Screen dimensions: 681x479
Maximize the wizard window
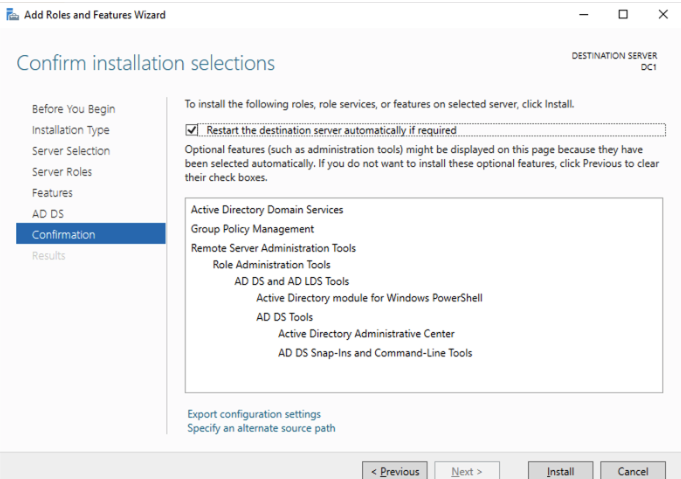pyautogui.click(x=623, y=15)
